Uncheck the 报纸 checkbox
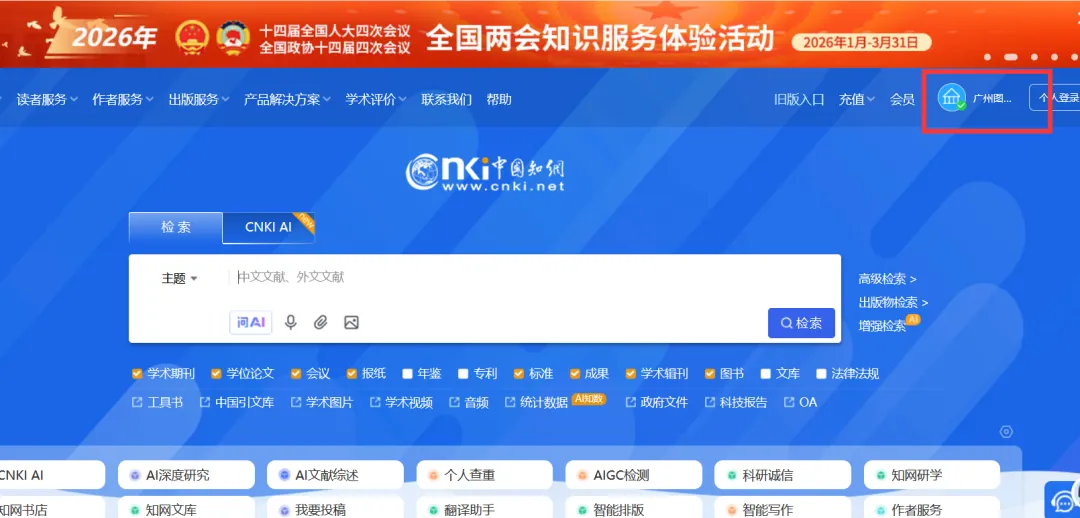This screenshot has height=518, width=1080. click(x=352, y=374)
